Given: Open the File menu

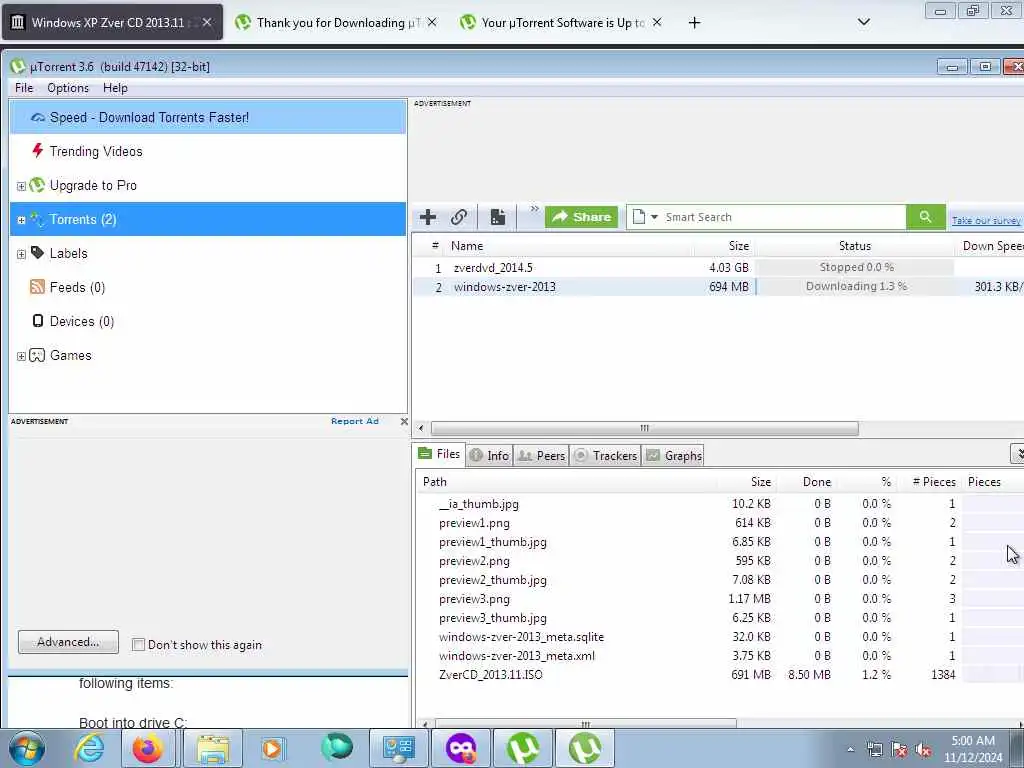Looking at the screenshot, I should click(24, 88).
